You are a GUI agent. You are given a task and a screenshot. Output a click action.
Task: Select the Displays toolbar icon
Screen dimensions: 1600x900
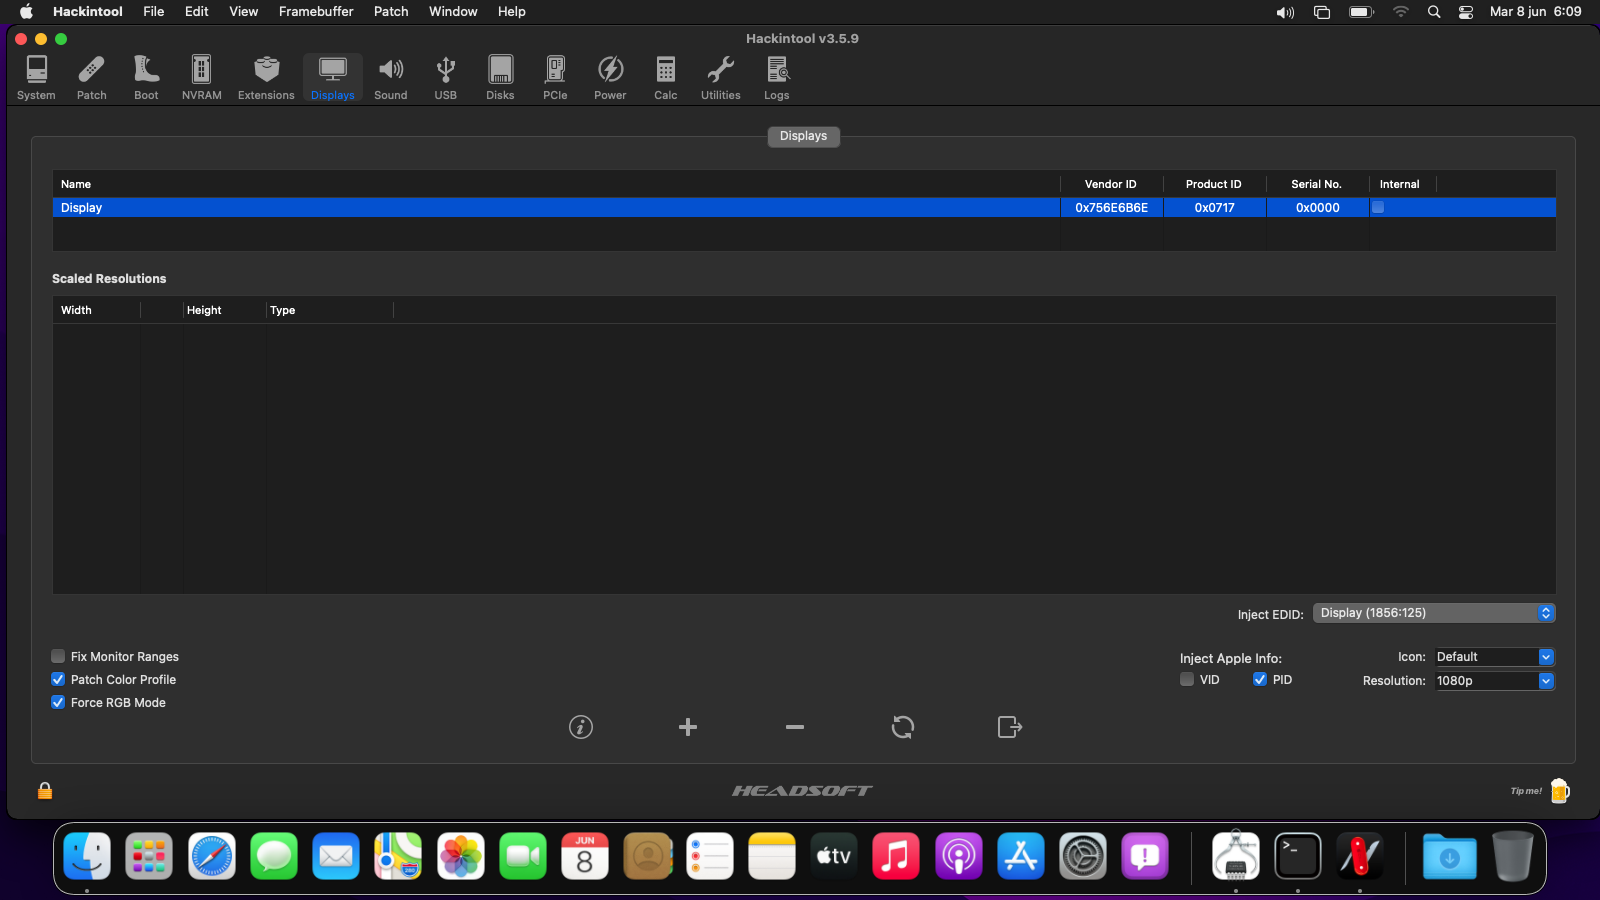pyautogui.click(x=333, y=78)
